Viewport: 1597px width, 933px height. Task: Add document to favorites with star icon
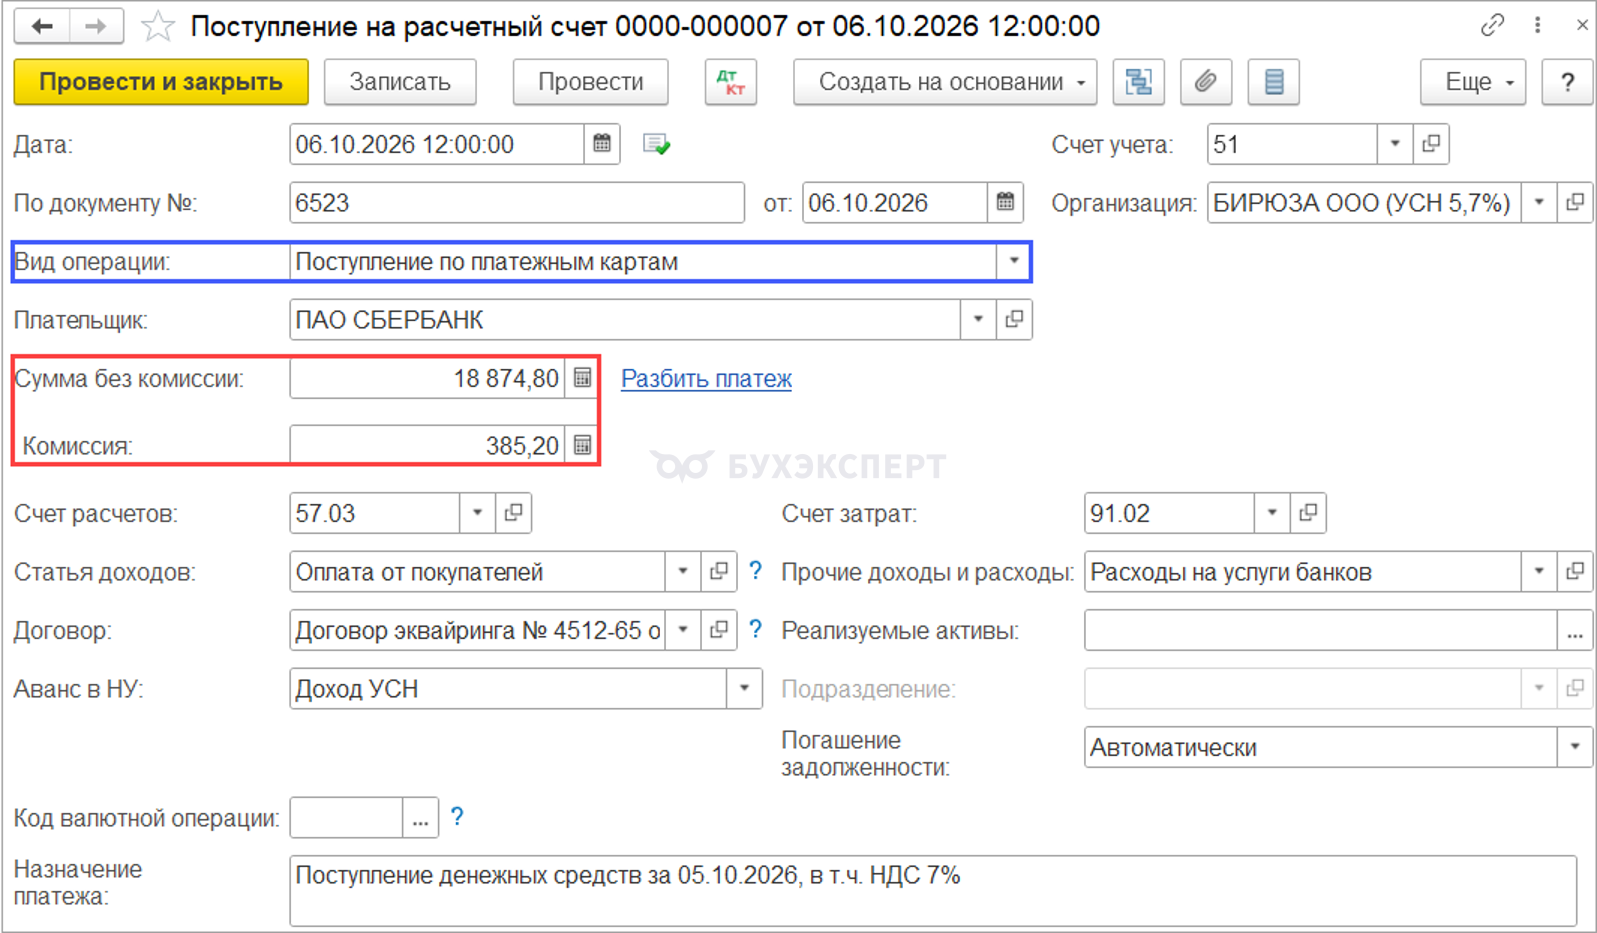(x=157, y=26)
